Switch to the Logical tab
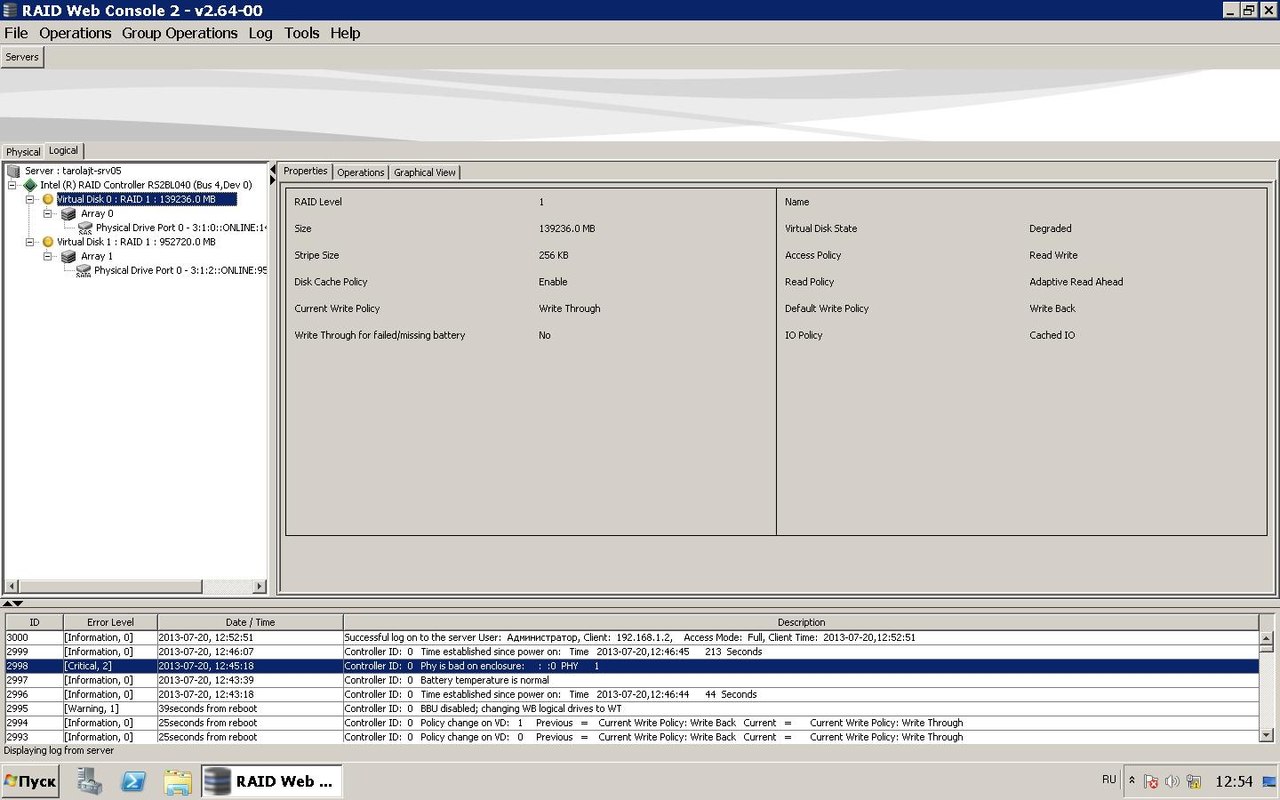1280x800 pixels. (64, 151)
